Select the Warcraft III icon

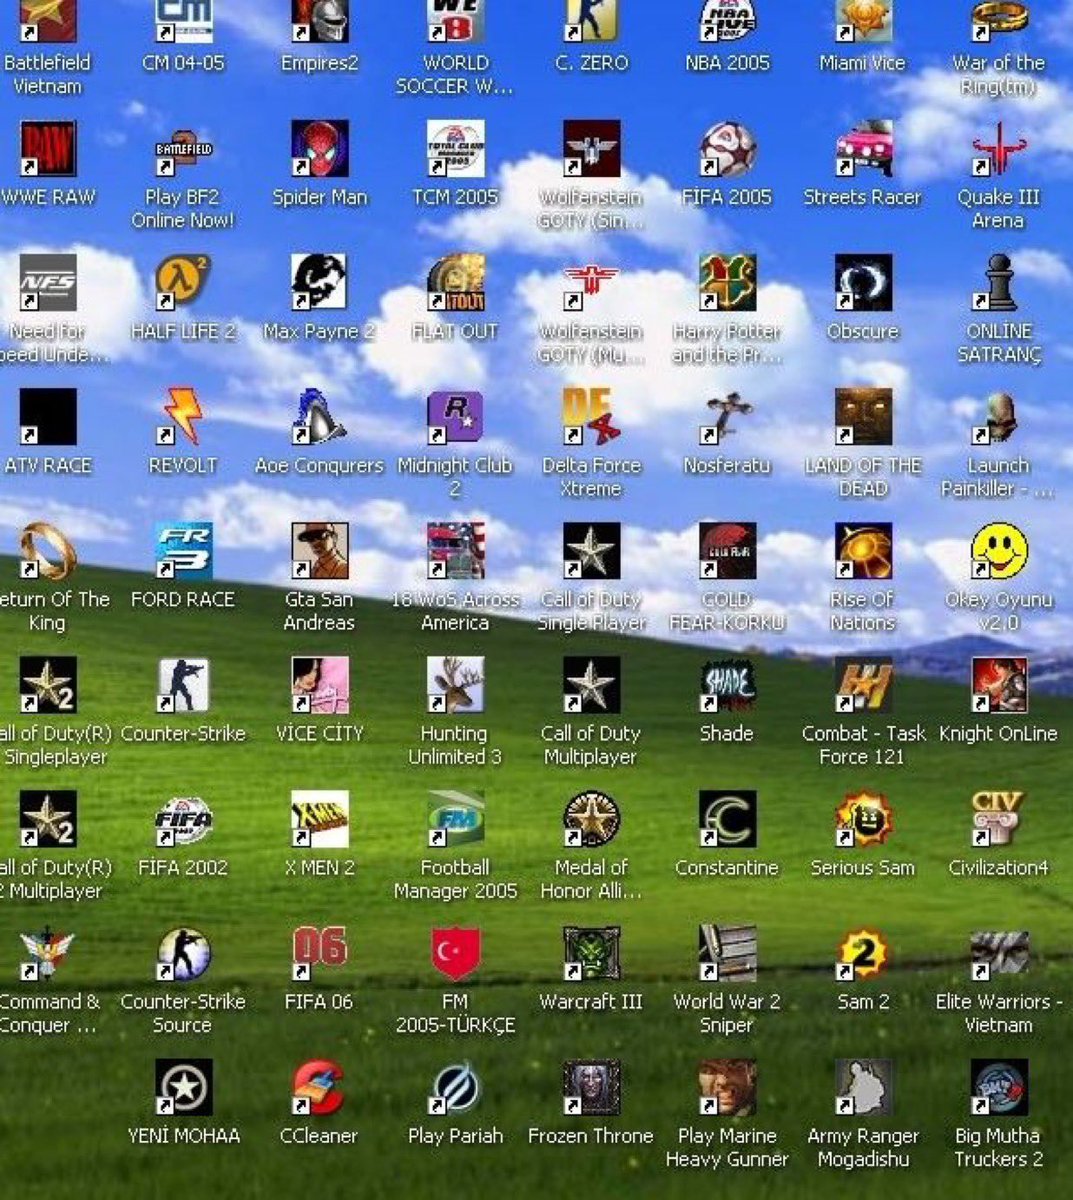591,953
